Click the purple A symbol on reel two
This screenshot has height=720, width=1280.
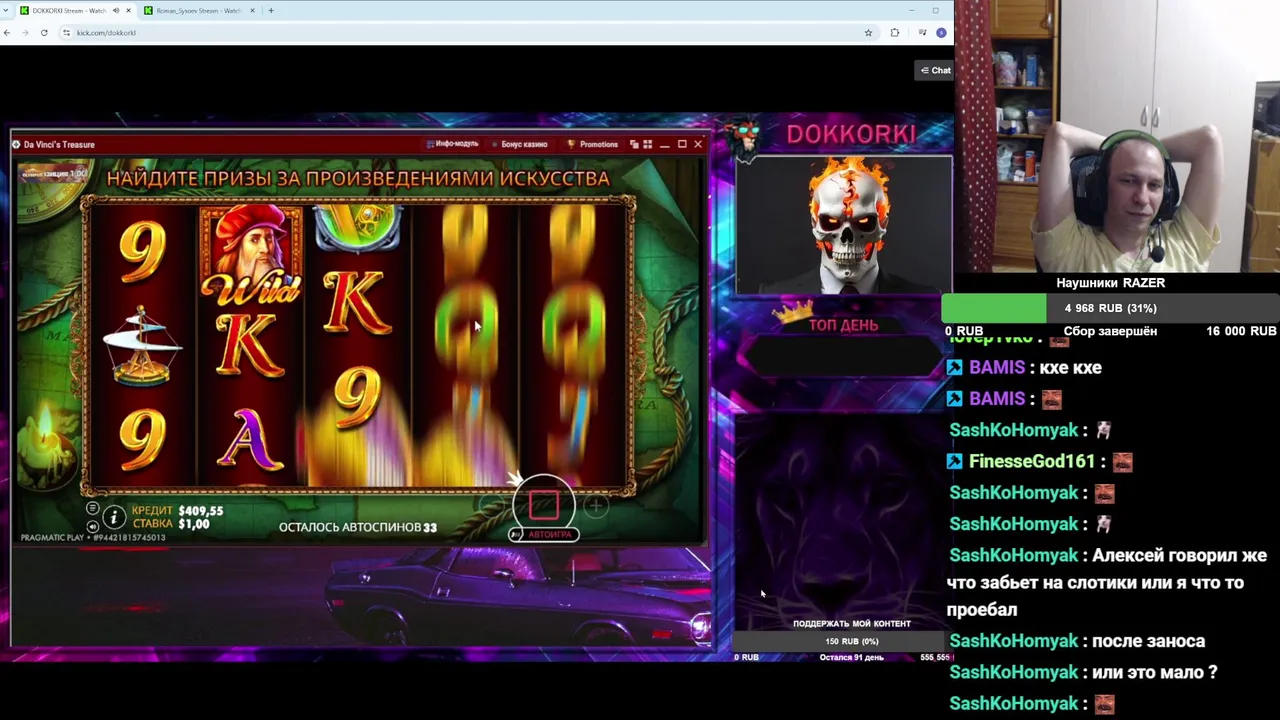250,441
